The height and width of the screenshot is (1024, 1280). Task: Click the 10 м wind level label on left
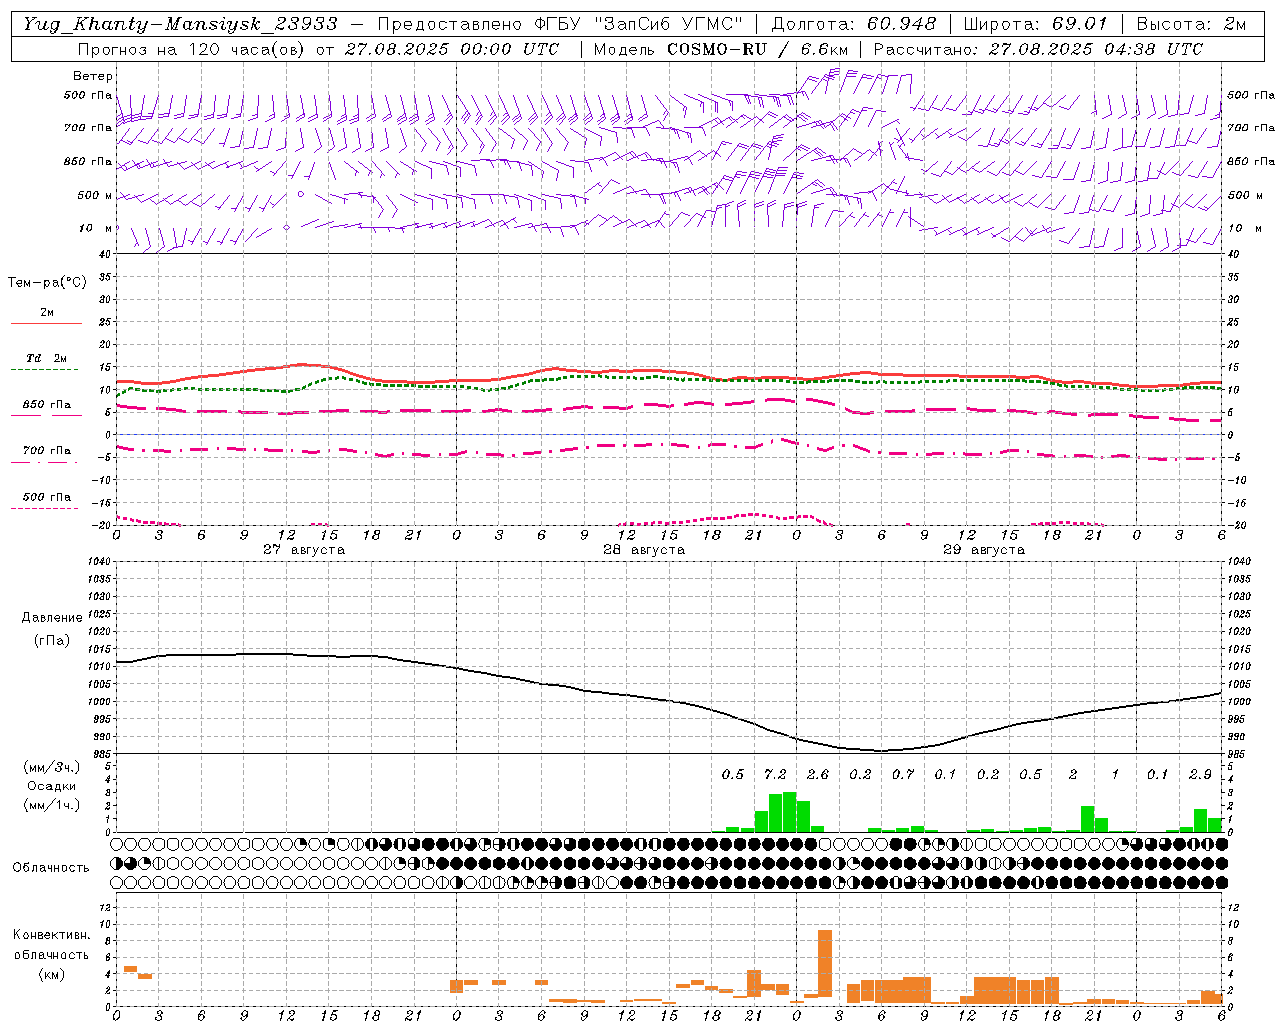(96, 228)
